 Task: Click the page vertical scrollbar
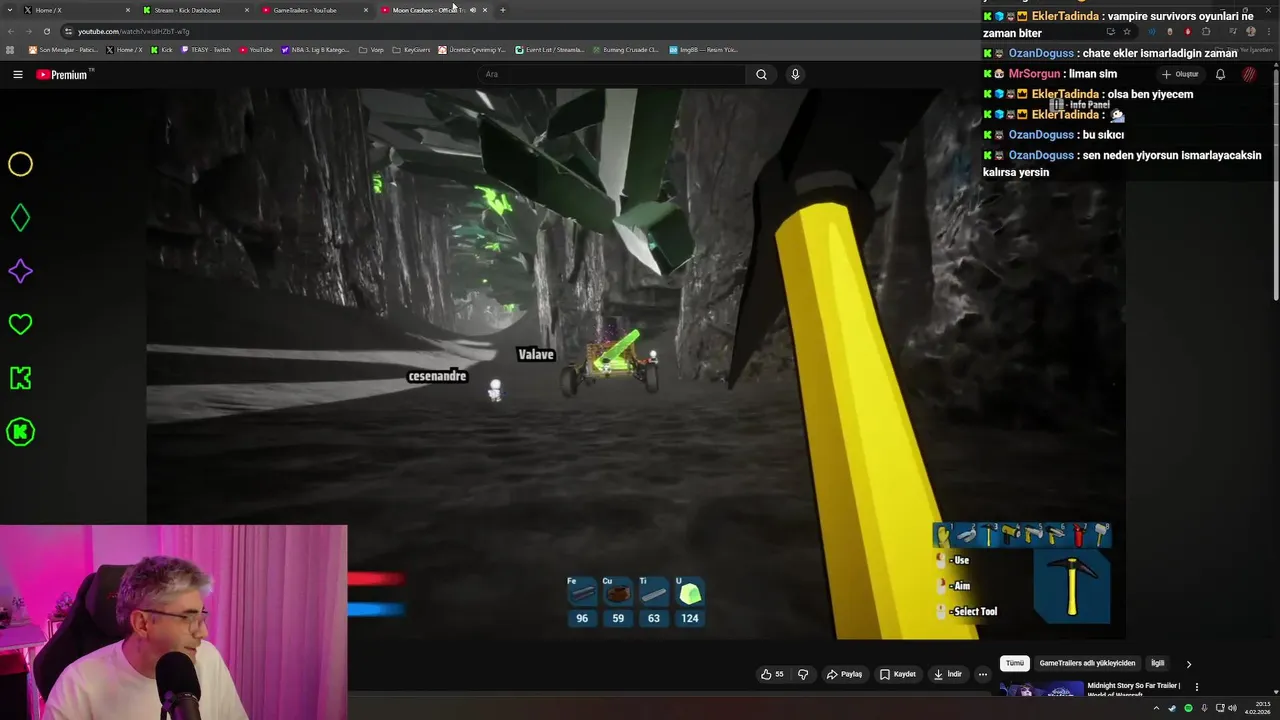point(1275,185)
